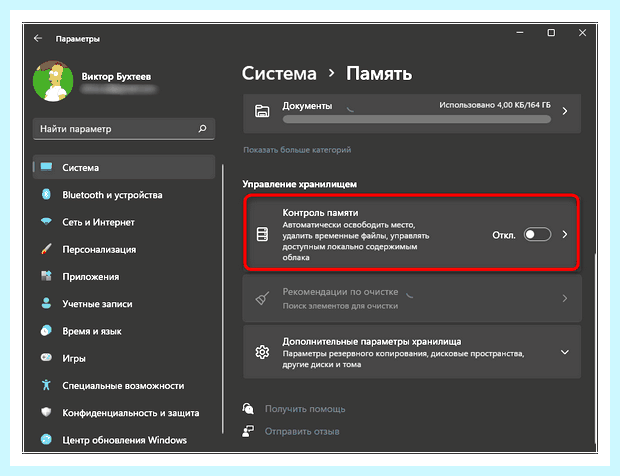This screenshot has height=476, width=620.
Task: Click the Учетные записи person icon
Action: [46, 303]
